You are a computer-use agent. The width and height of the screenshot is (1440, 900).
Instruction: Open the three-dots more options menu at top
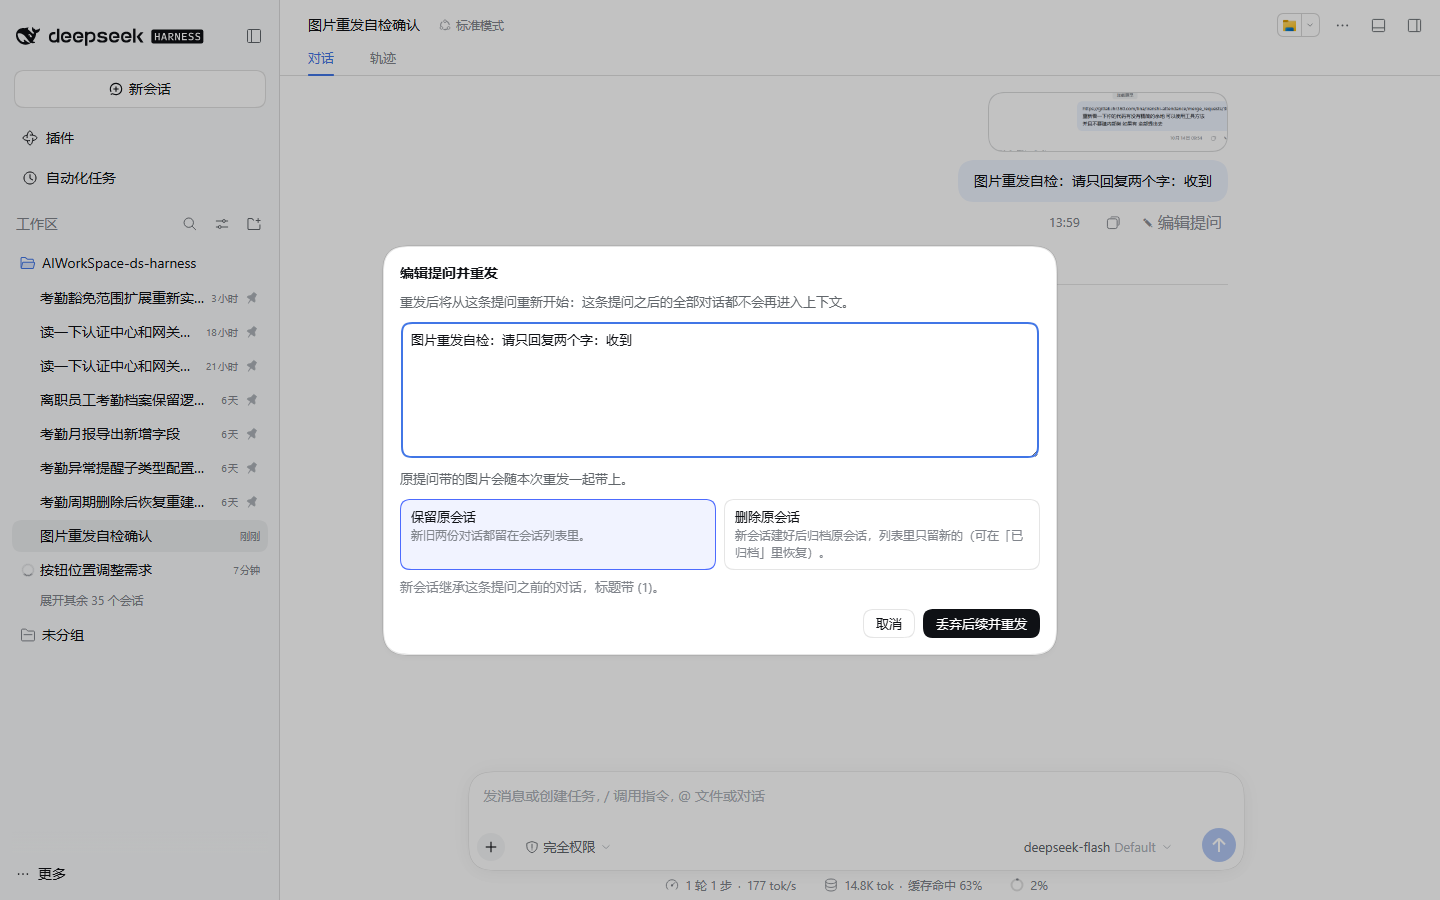click(1342, 25)
